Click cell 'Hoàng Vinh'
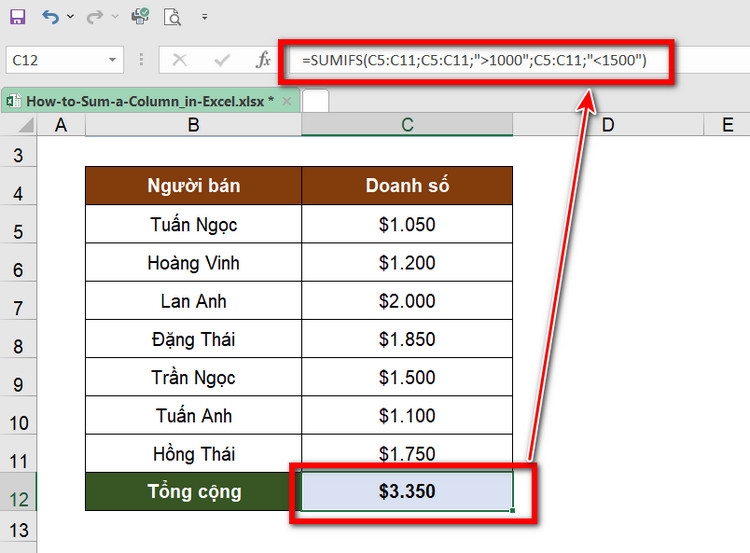Screen dimensions: 750x553 (x=193, y=263)
